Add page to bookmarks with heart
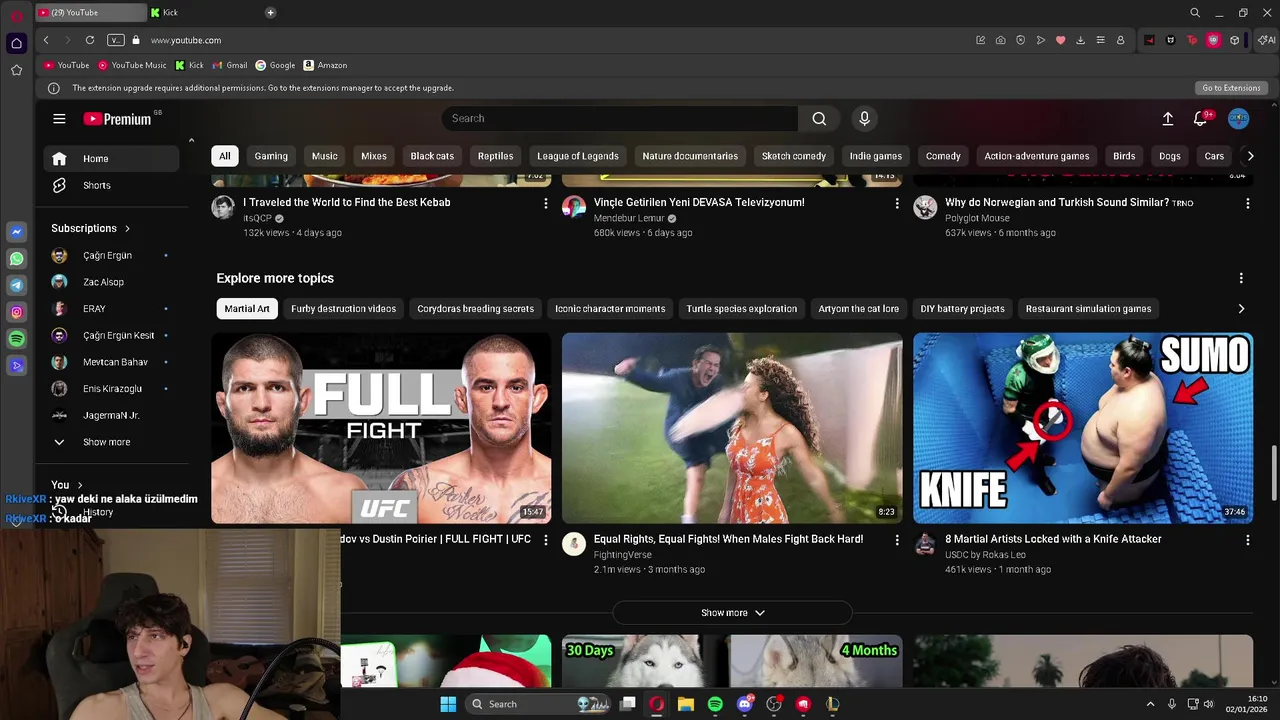The image size is (1280, 720). (1061, 40)
